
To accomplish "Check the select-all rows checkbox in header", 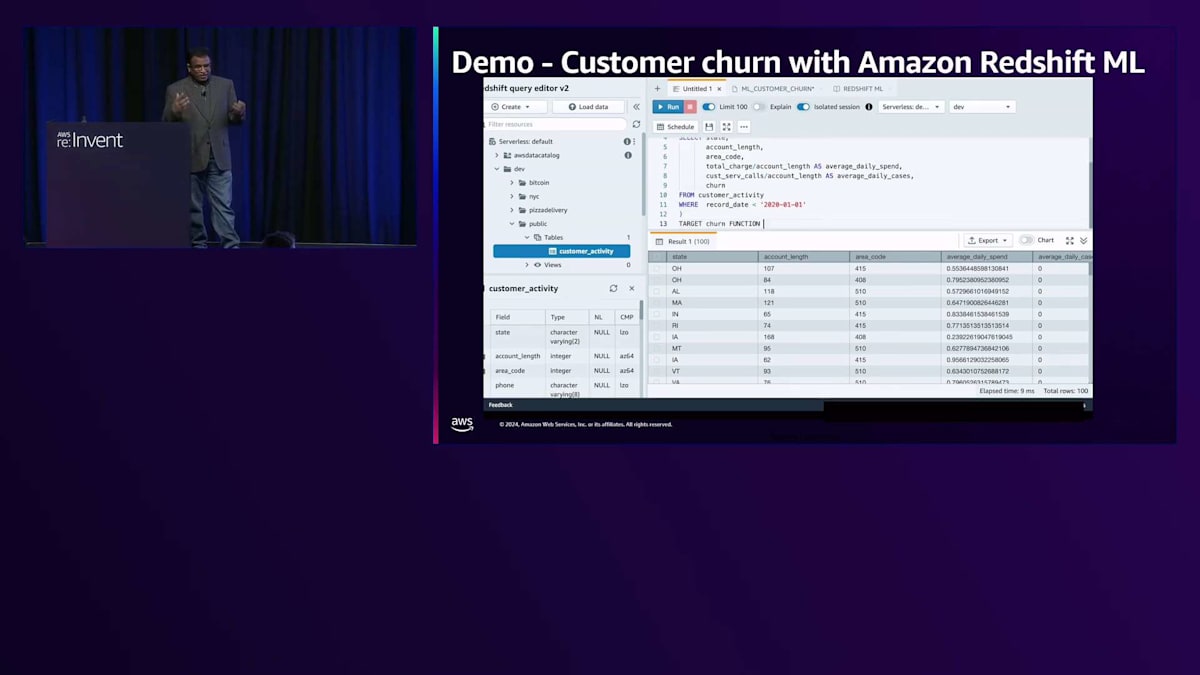I will tap(656, 257).
